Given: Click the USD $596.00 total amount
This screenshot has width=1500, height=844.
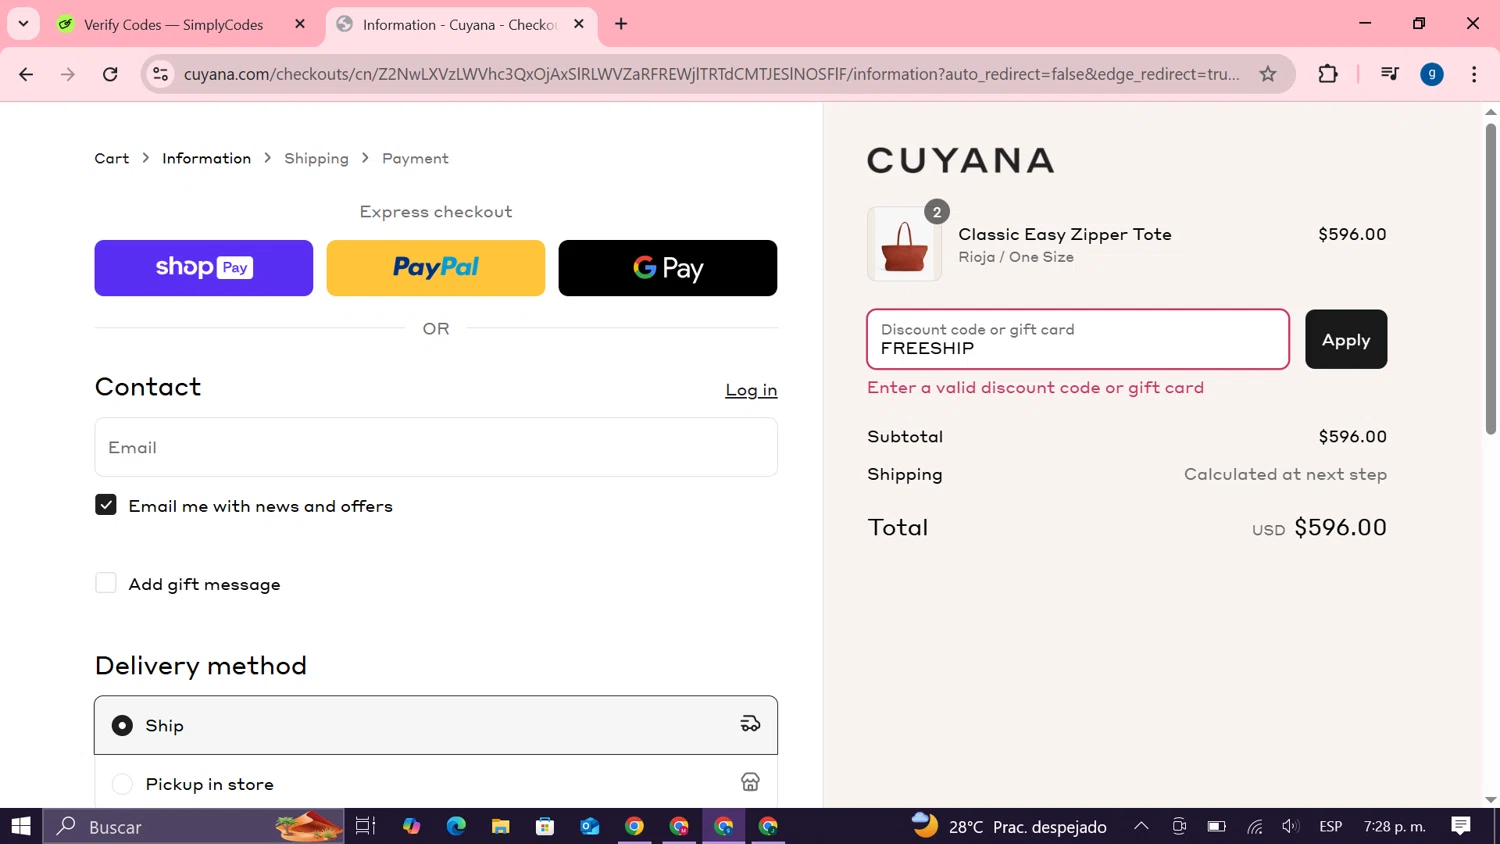Looking at the screenshot, I should [1320, 527].
